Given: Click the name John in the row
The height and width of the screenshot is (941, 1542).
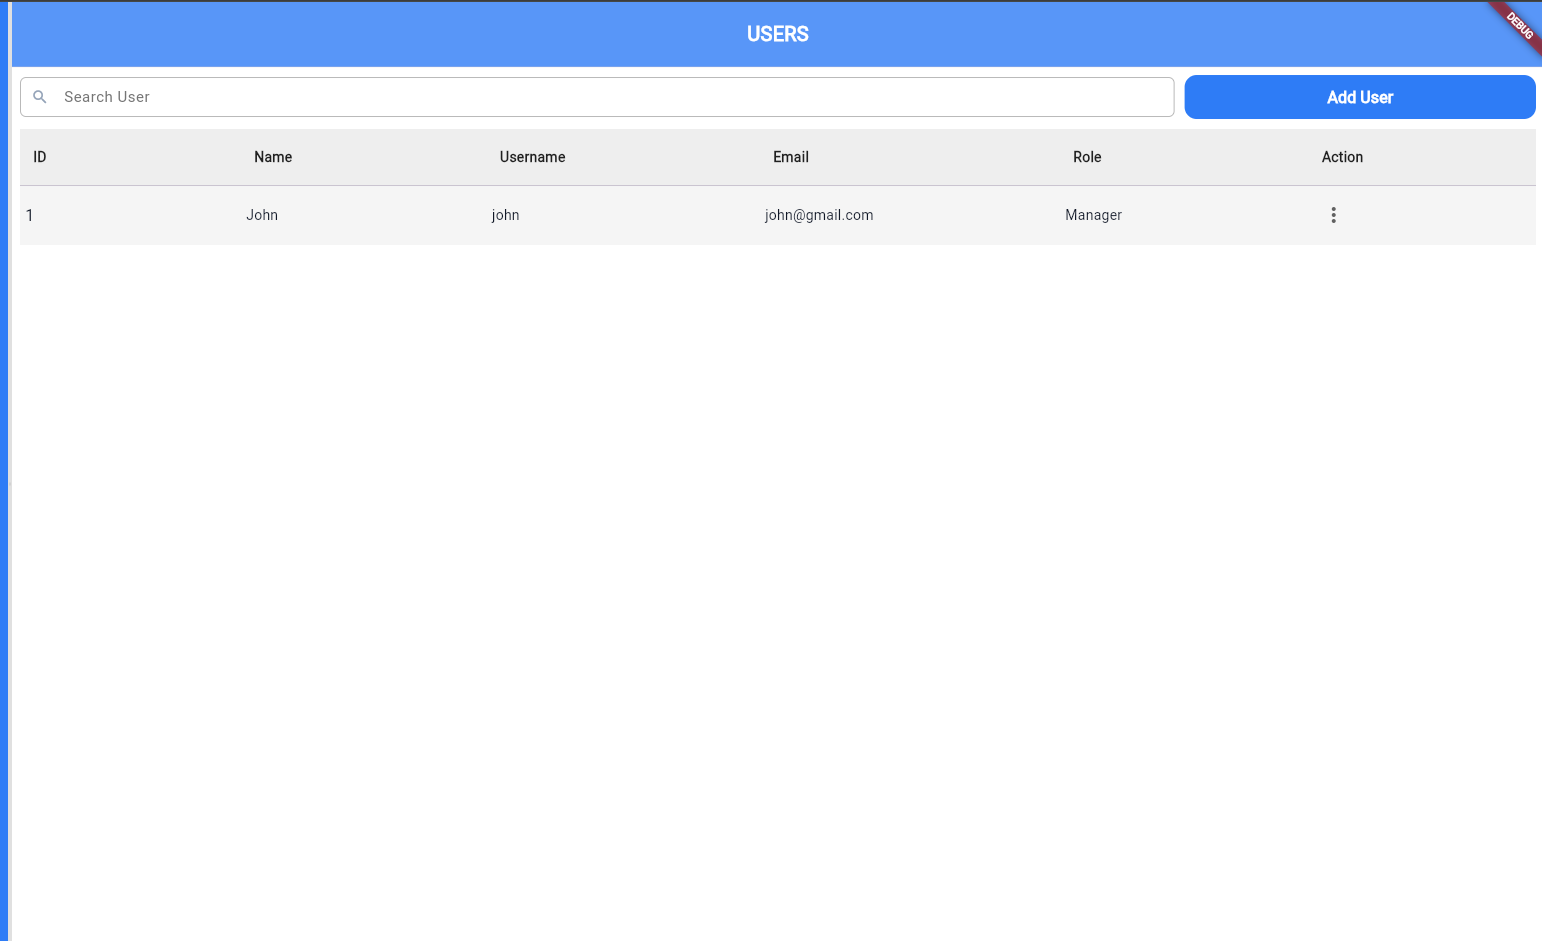Looking at the screenshot, I should [262, 215].
